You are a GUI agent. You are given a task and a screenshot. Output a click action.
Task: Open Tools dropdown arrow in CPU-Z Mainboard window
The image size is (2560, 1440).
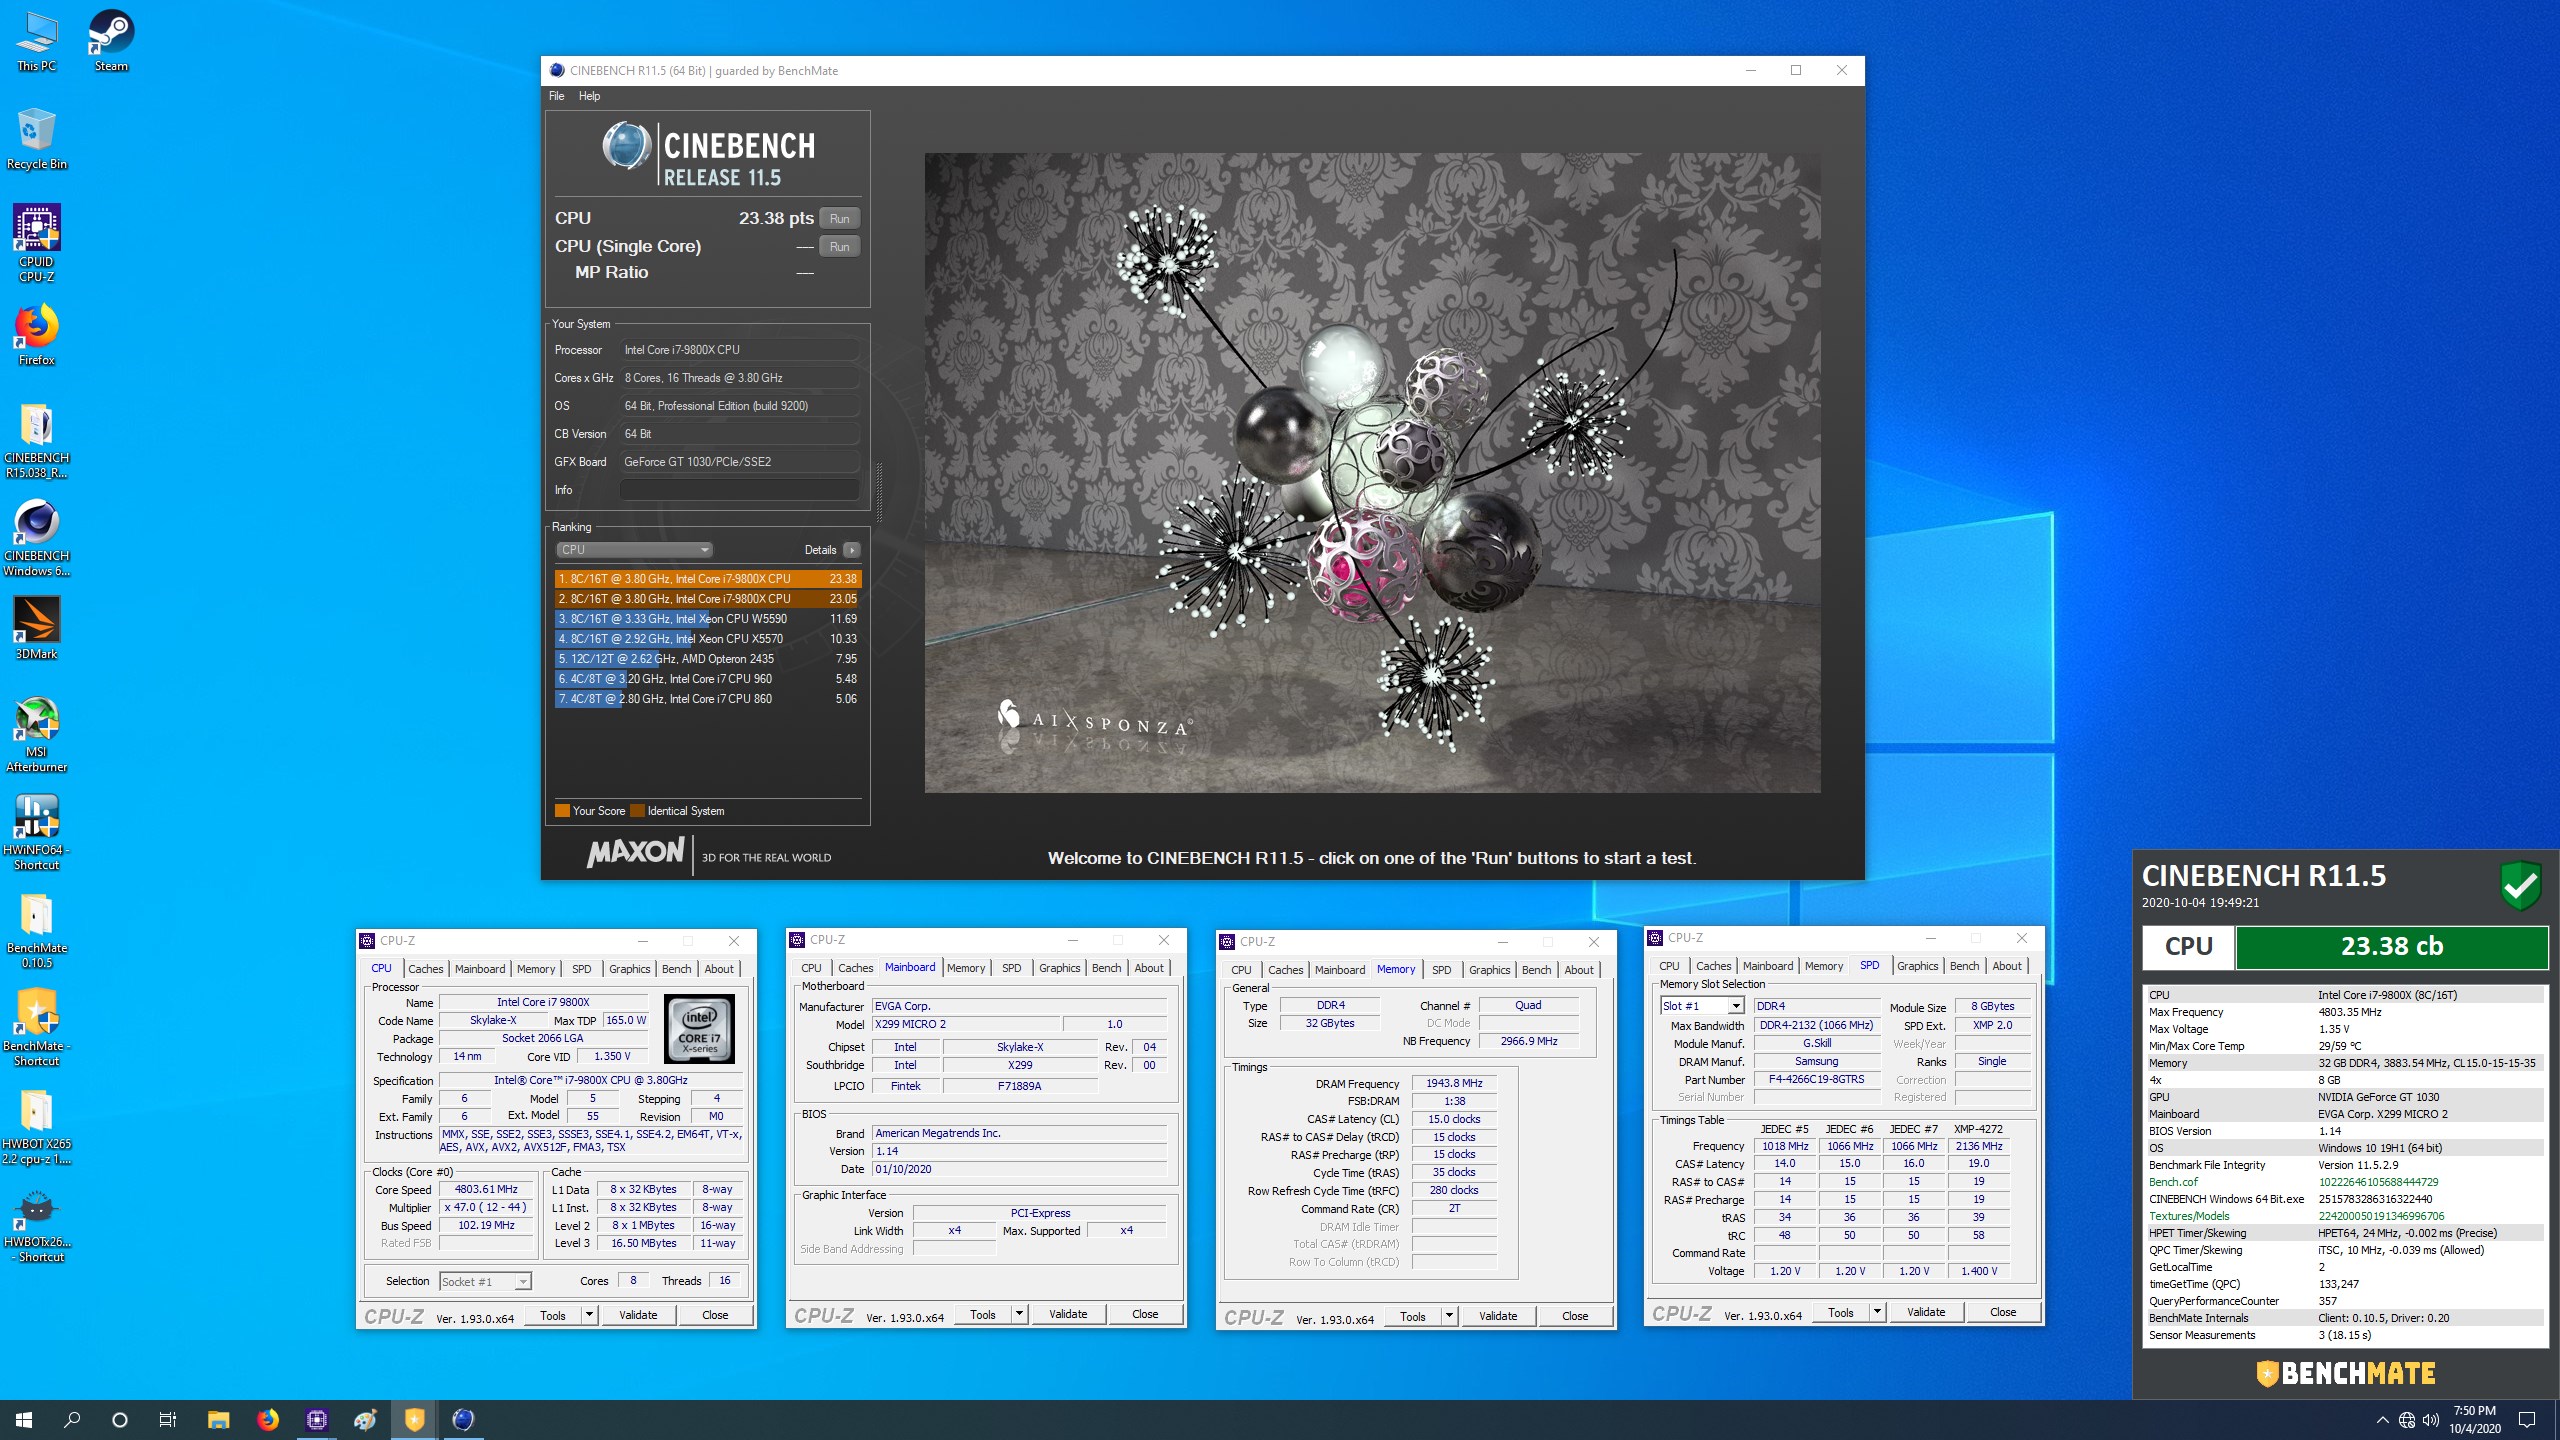[x=1019, y=1315]
